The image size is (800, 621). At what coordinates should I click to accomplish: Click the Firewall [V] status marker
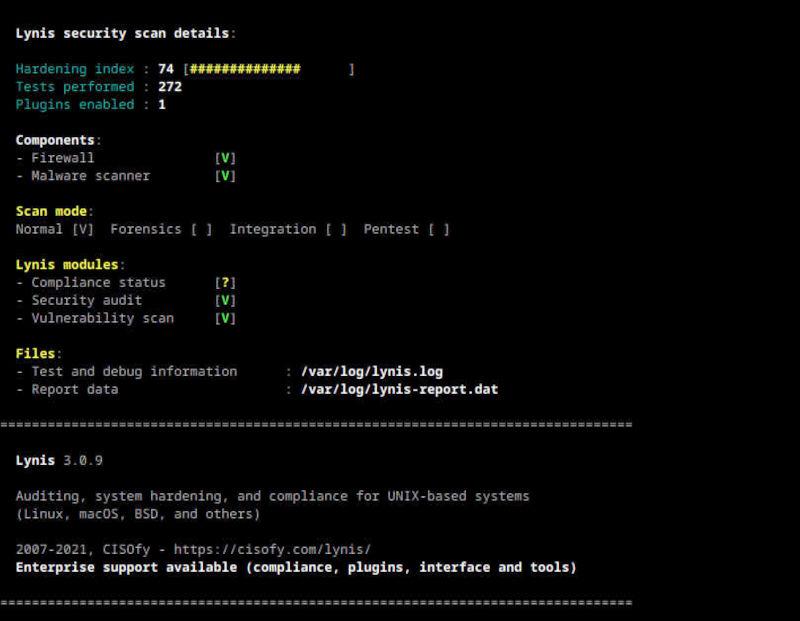click(226, 158)
